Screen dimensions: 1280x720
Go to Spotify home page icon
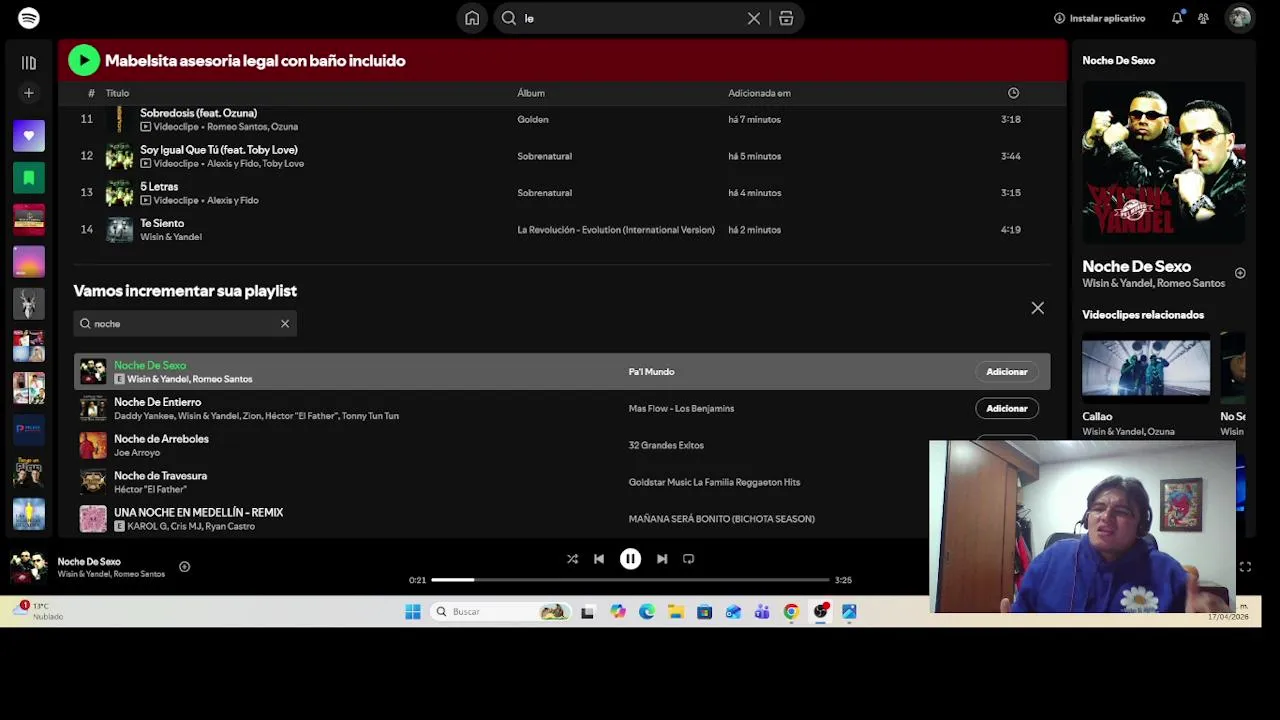(472, 18)
